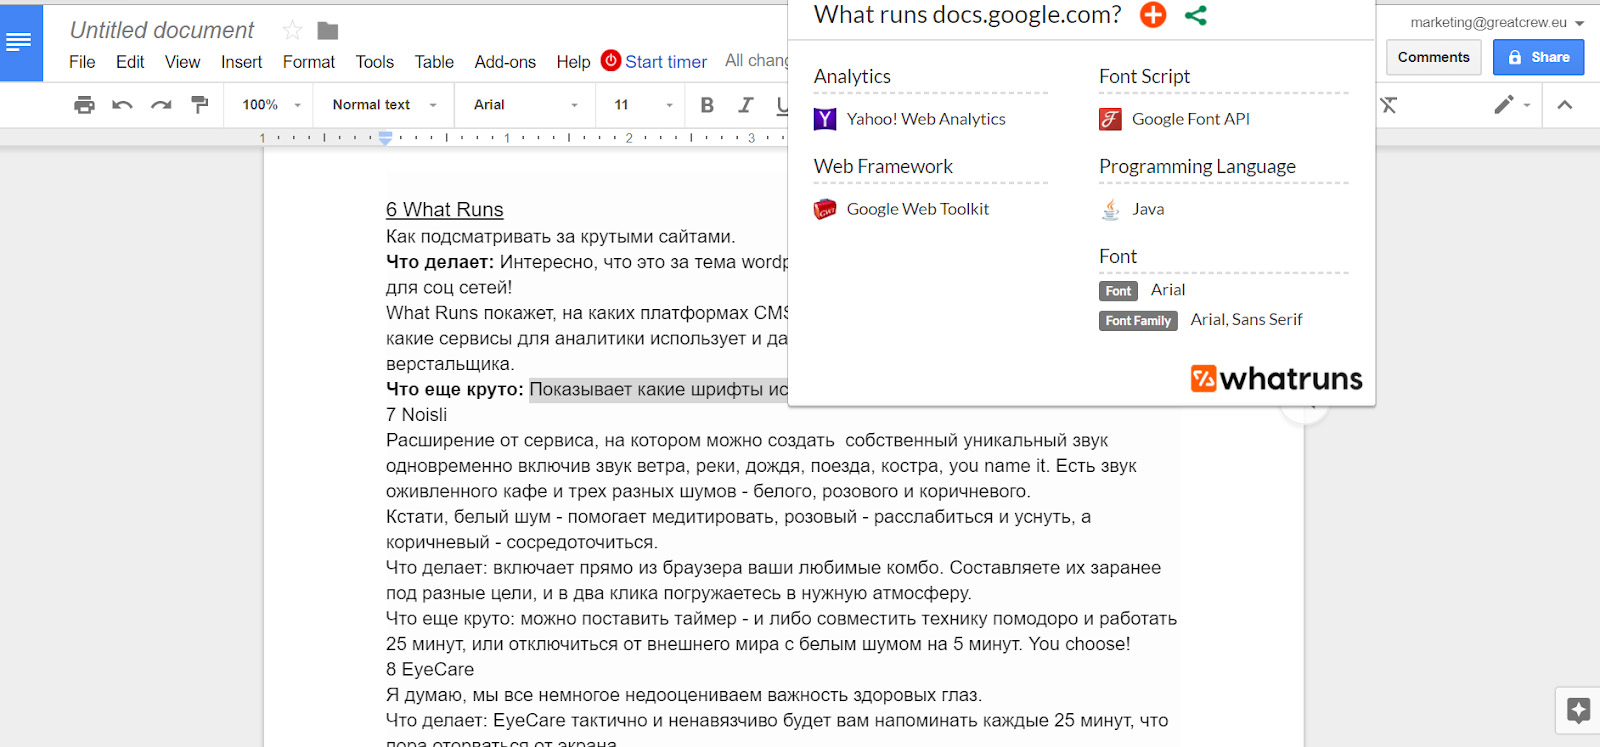Click the whatruns logo
Viewport: 1600px width, 747px height.
click(x=1276, y=379)
